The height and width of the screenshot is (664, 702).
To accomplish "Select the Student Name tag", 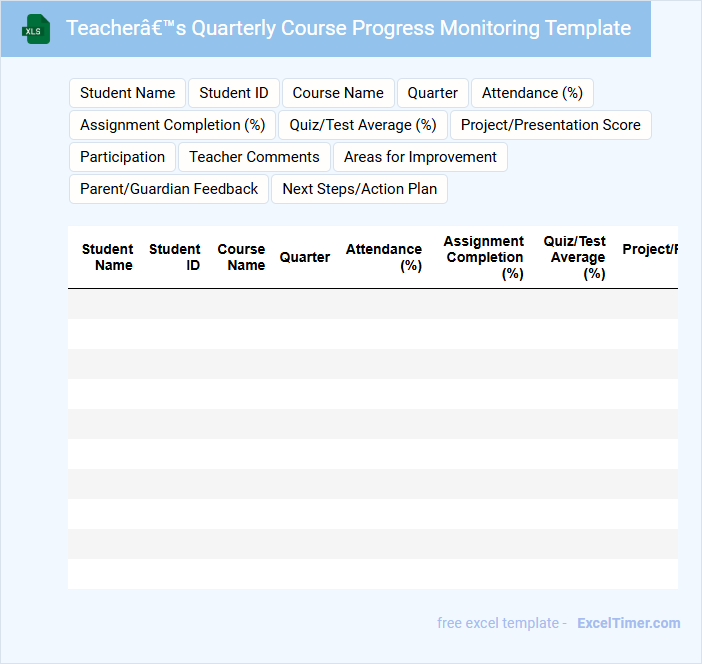I will (128, 93).
